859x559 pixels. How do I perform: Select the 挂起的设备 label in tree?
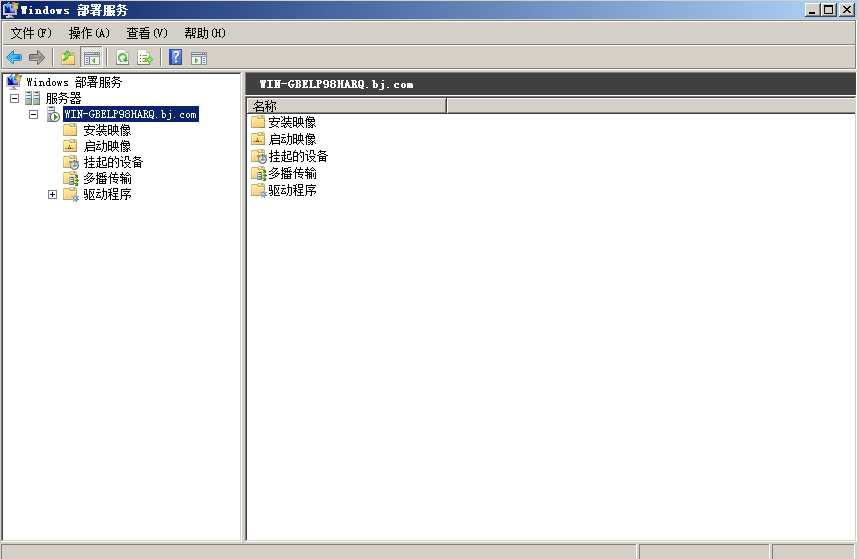click(x=113, y=162)
